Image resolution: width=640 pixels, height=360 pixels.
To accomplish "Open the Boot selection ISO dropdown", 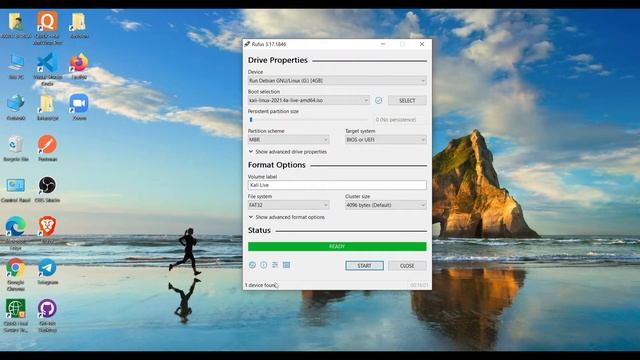I will [309, 100].
